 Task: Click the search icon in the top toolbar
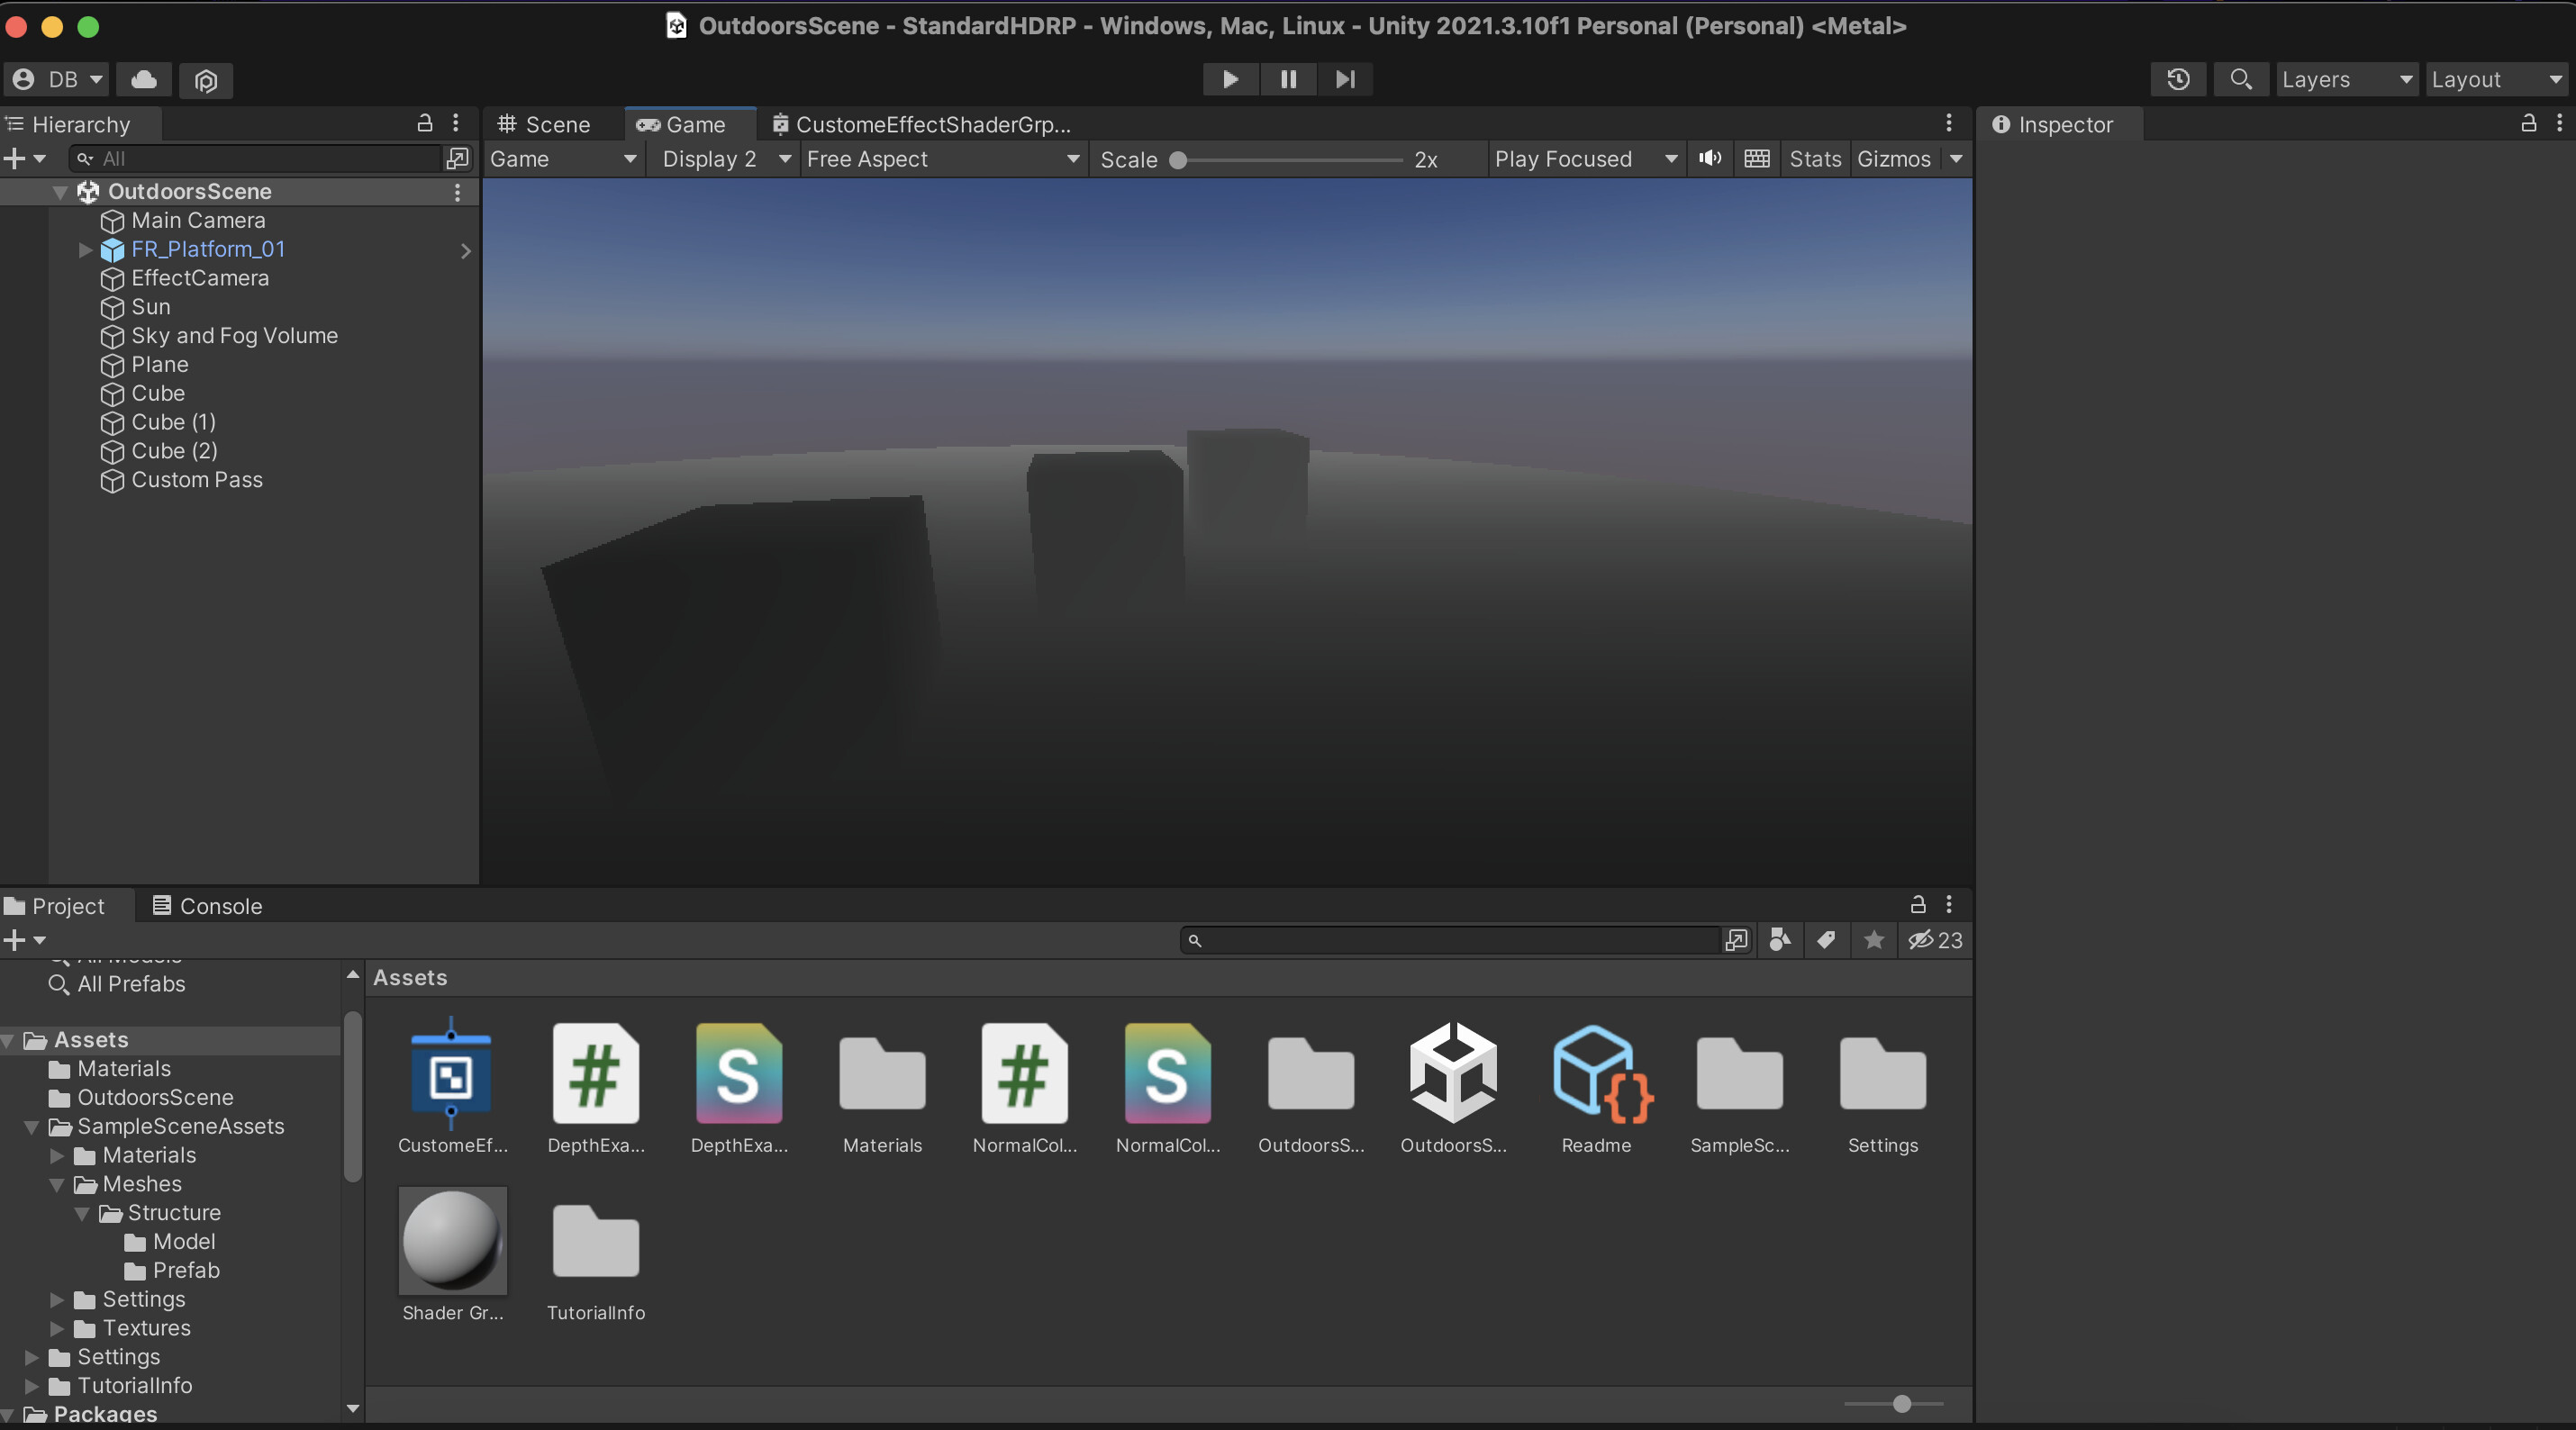coord(2240,80)
